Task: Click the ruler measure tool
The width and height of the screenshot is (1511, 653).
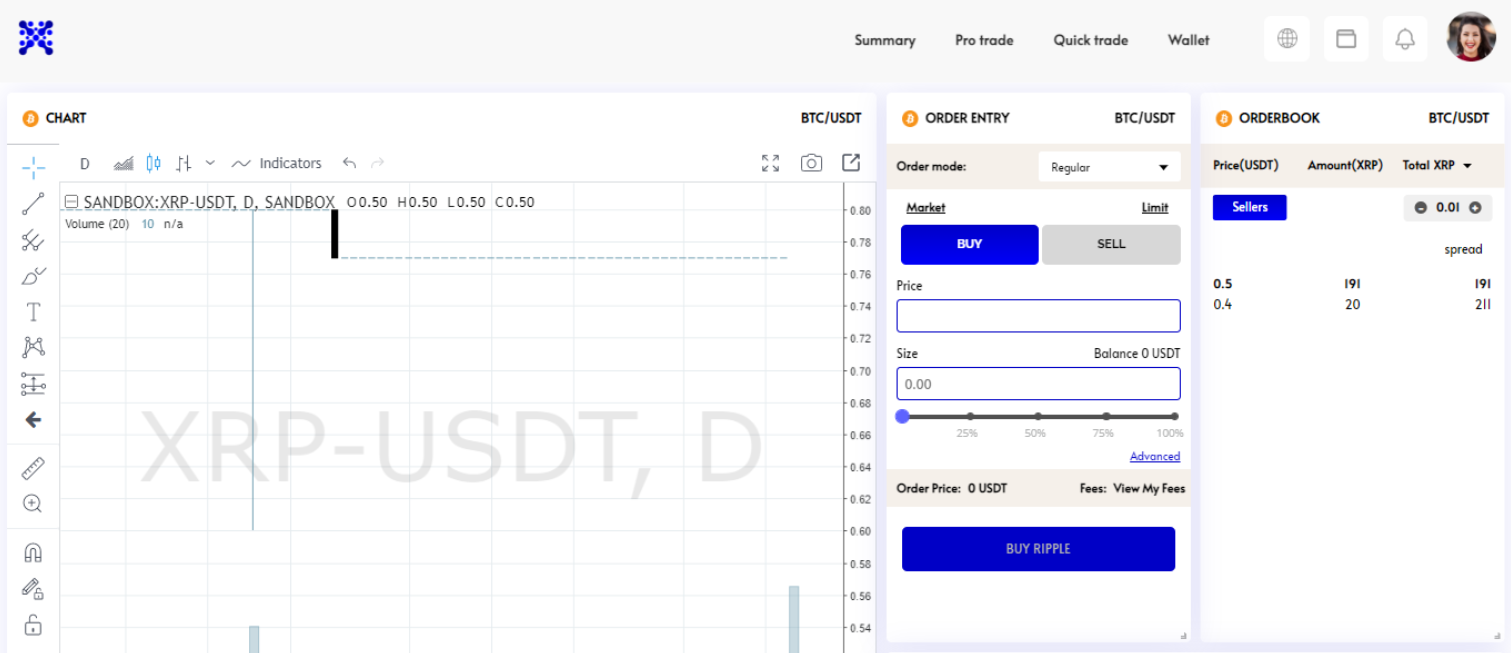Action: tap(33, 468)
